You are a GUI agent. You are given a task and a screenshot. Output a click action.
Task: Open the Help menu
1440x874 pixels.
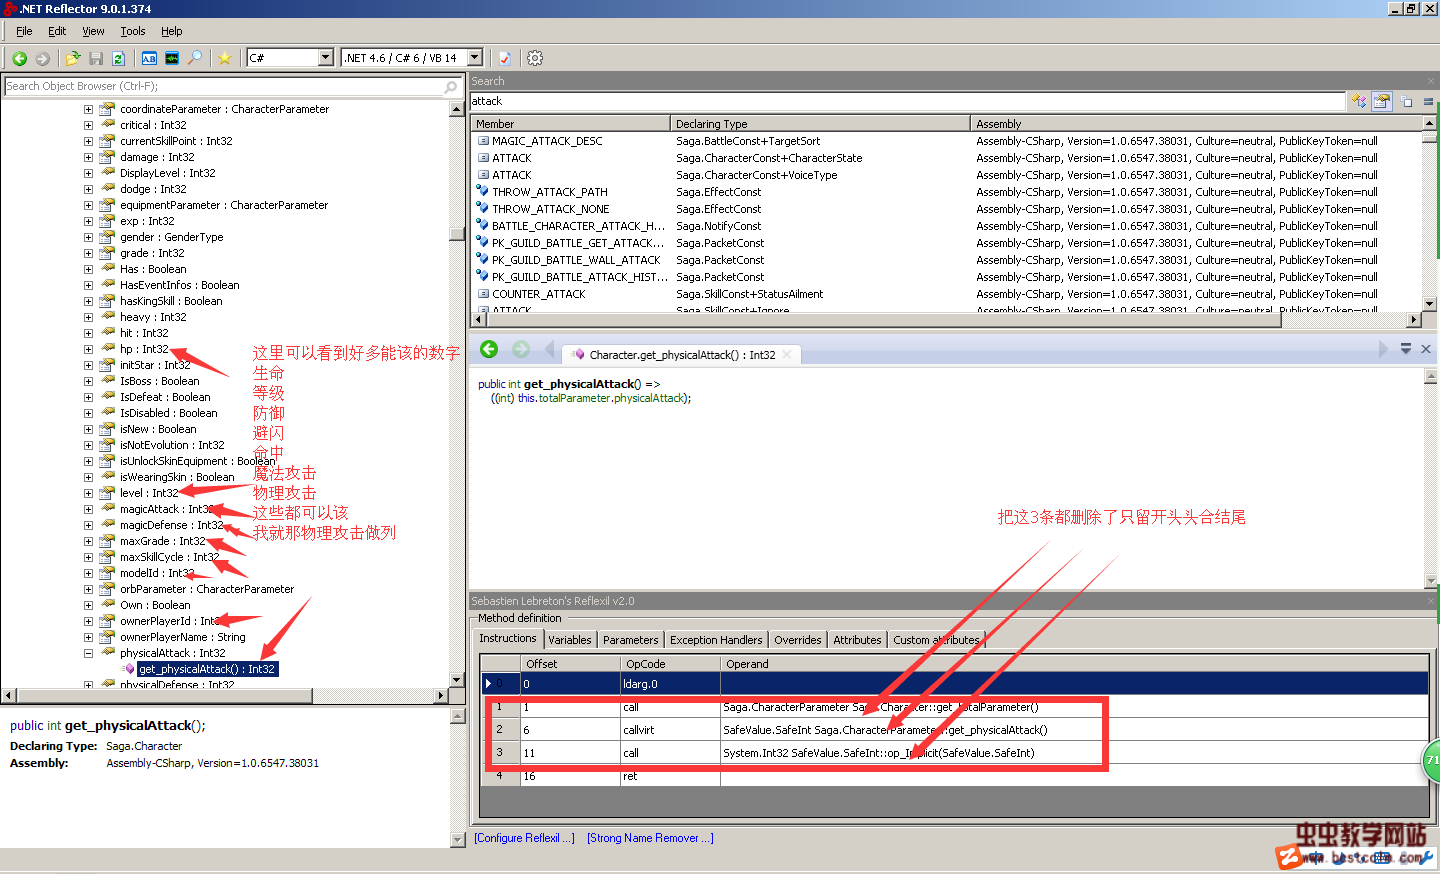(172, 31)
